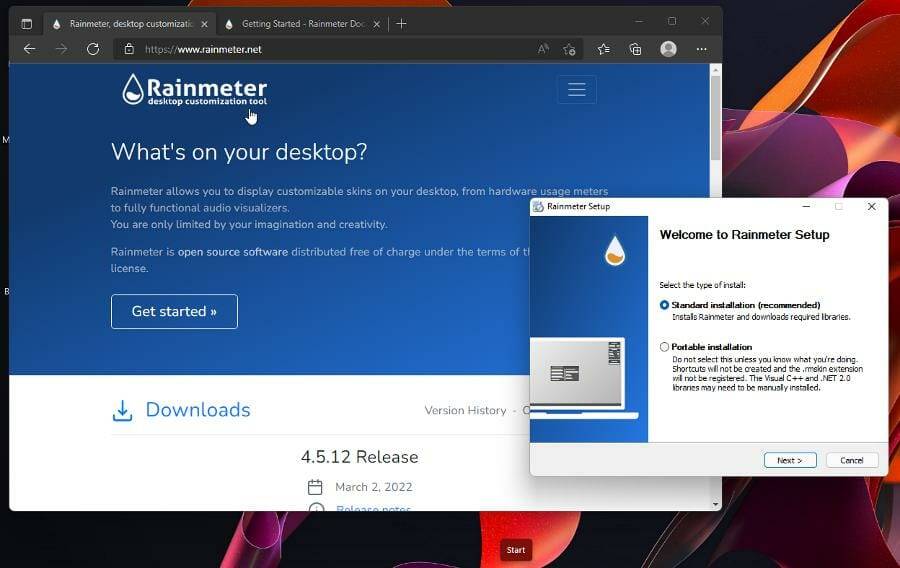Add page to favorites star icon
Screen dimensions: 900x568
coord(569,49)
